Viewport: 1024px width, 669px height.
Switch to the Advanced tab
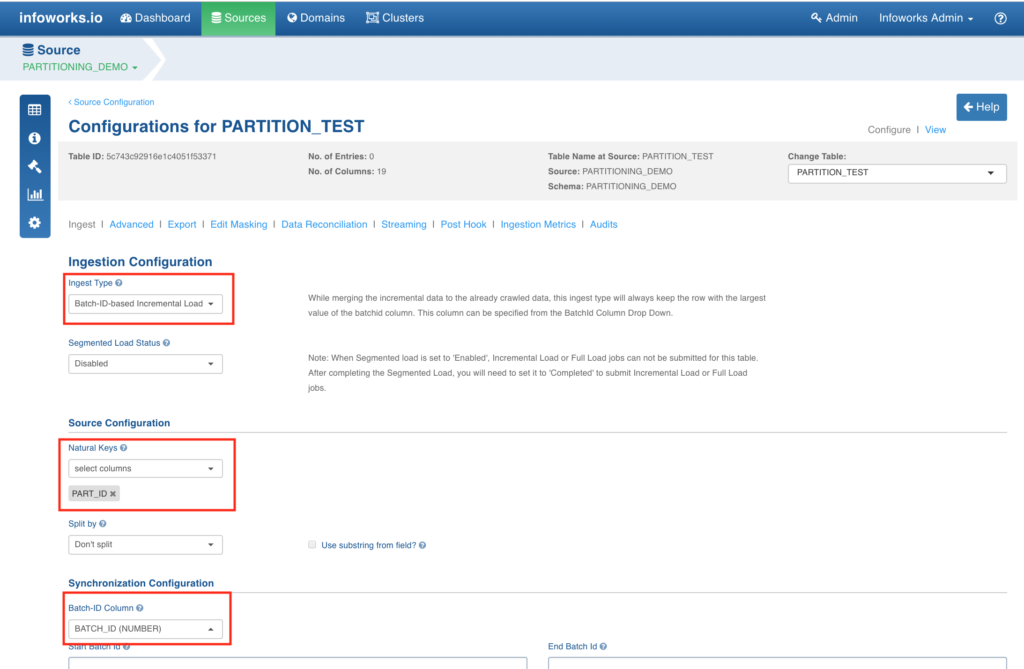pos(131,224)
